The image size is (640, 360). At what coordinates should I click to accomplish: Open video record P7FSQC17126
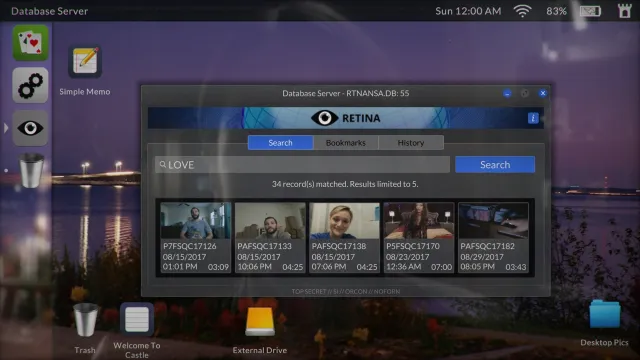pos(196,238)
